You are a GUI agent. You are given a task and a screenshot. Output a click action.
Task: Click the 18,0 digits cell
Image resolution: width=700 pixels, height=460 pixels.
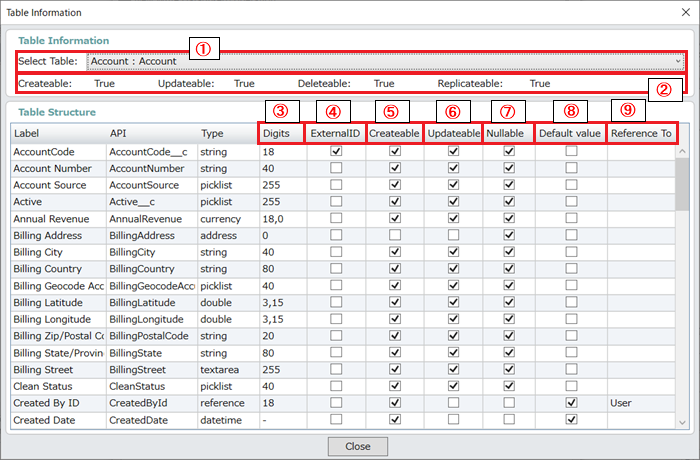tap(283, 219)
